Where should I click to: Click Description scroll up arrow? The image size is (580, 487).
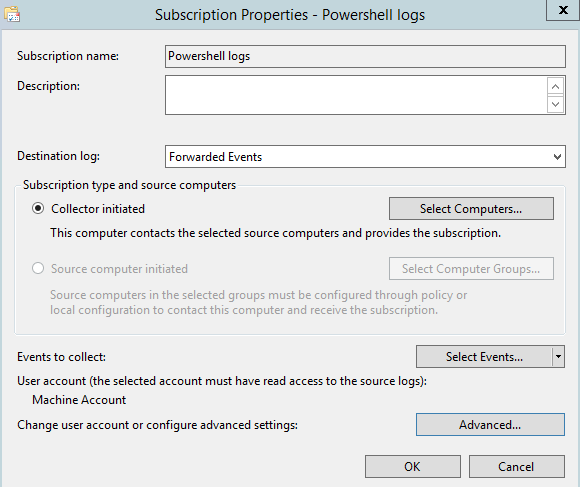click(x=555, y=87)
